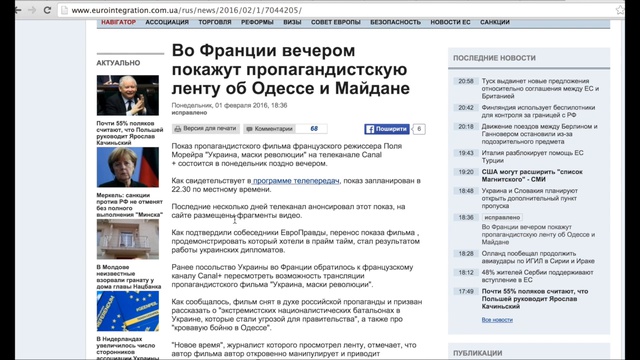Viewport: 640px width, 360px height.
Task: Open the АССОЦИАЦИЯ section
Action: coord(167,22)
